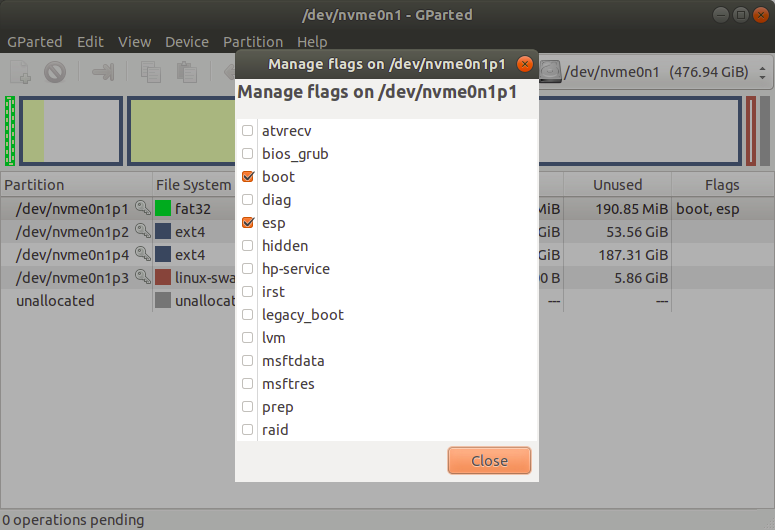Click the green fat32 color swatch
Image resolution: width=775 pixels, height=530 pixels.
(x=164, y=209)
